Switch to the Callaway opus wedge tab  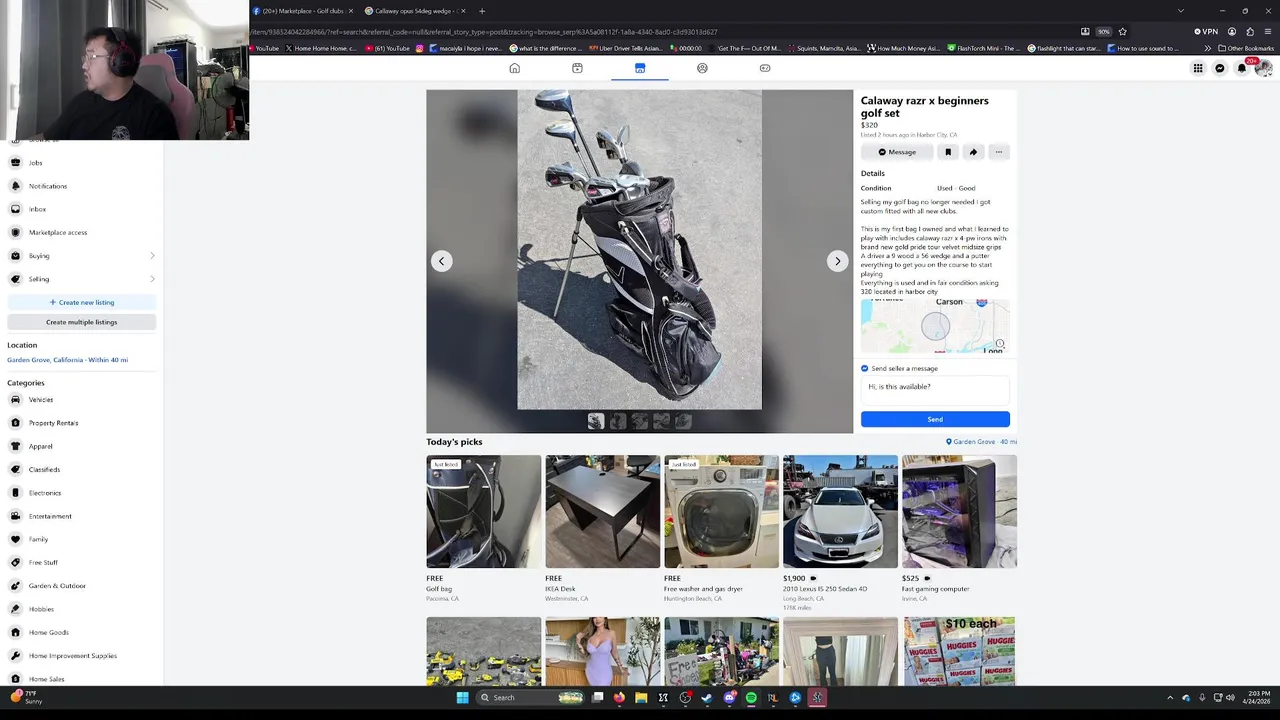point(414,11)
